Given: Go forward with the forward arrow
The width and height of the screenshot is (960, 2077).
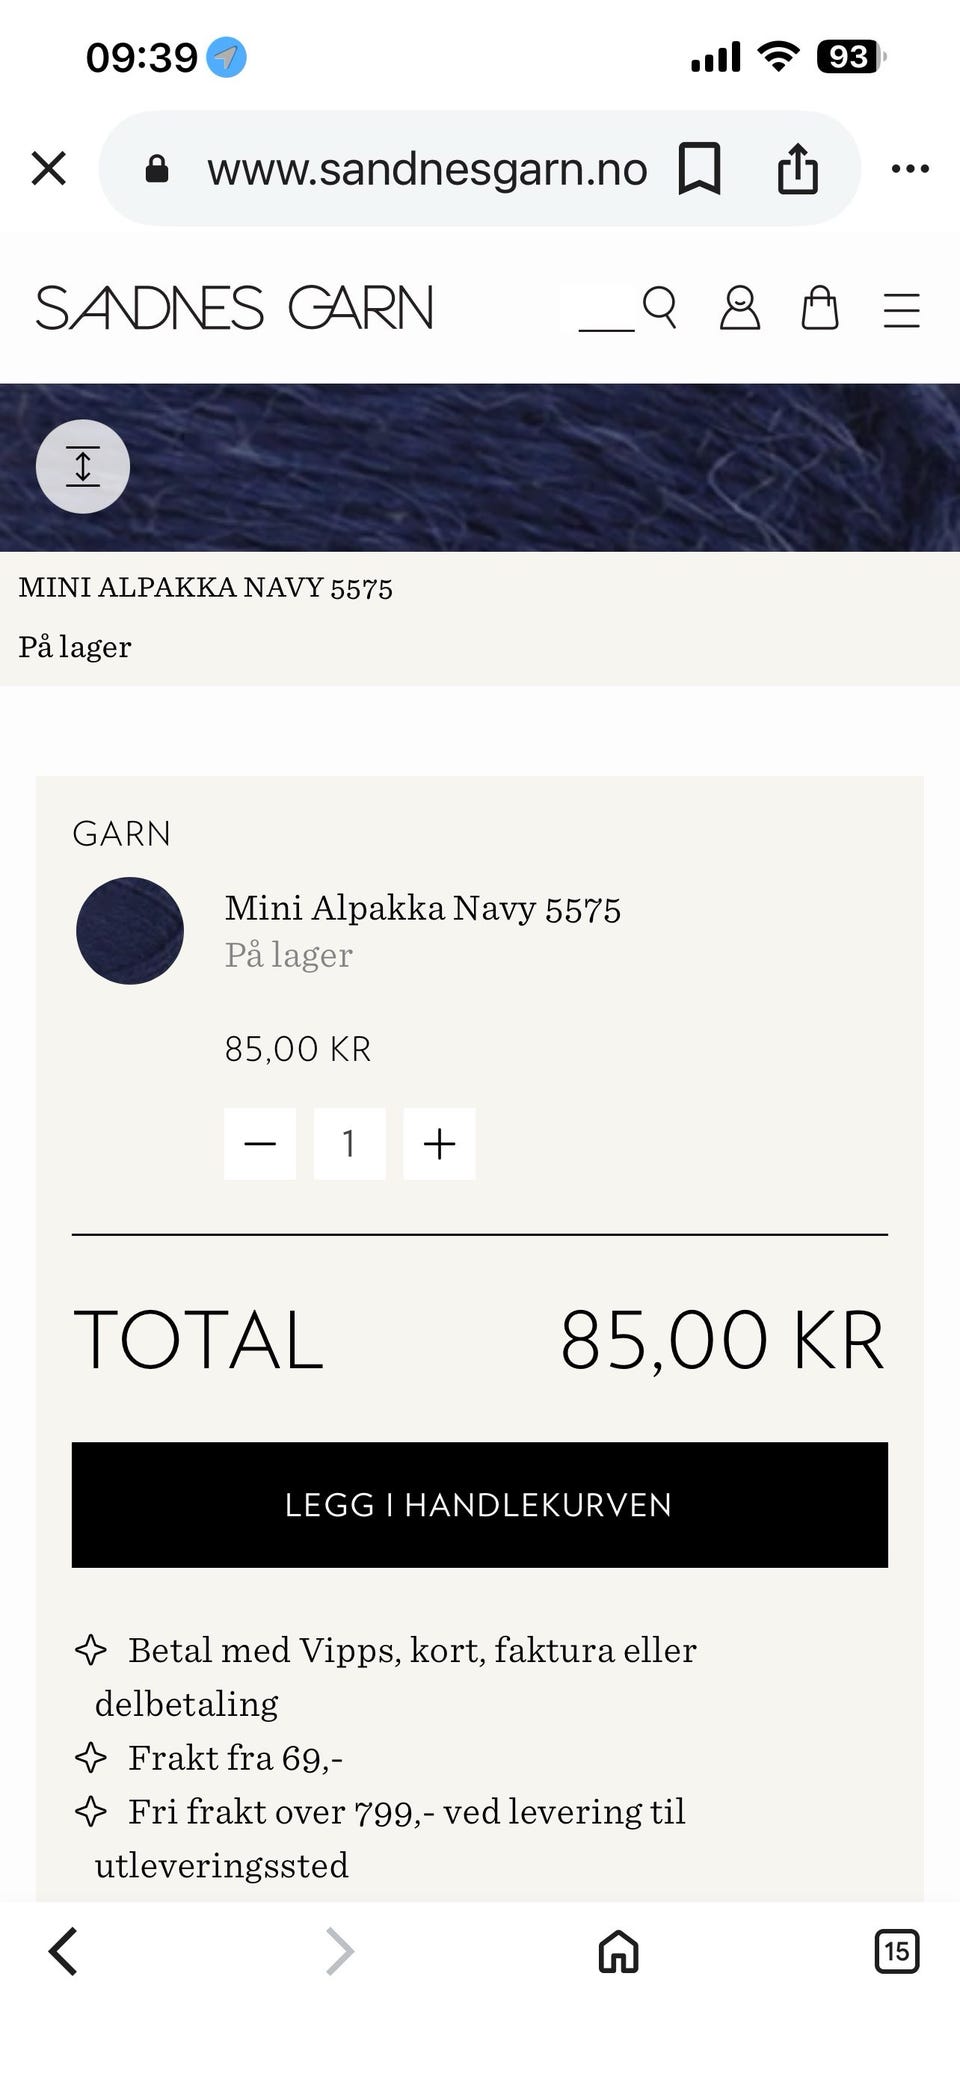Looking at the screenshot, I should coord(340,1951).
